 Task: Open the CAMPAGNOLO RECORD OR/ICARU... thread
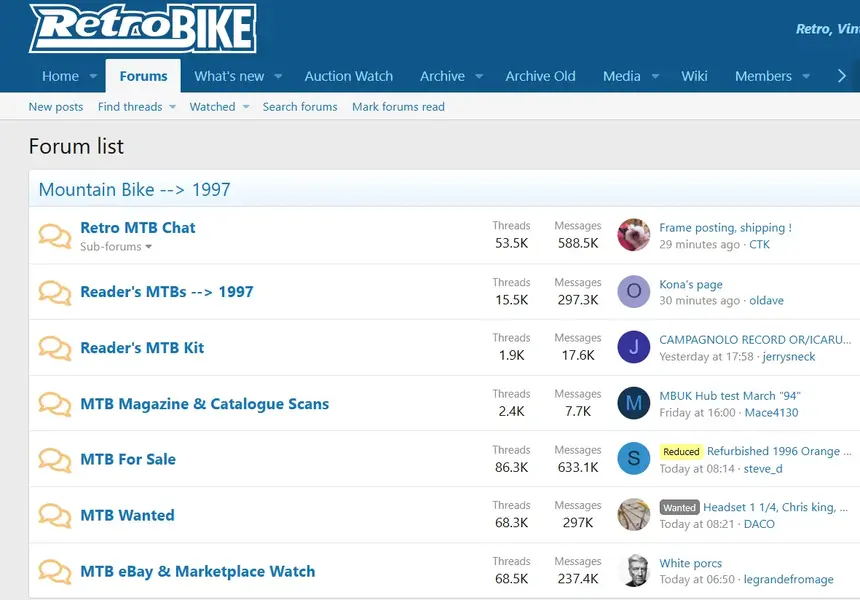(x=755, y=340)
